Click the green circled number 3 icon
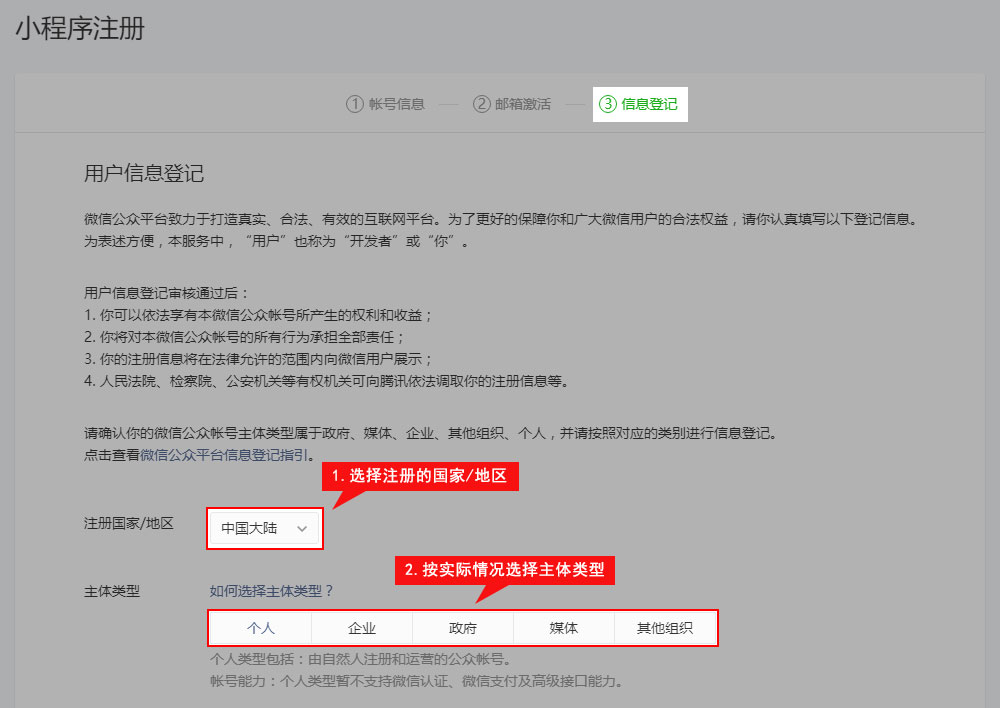 click(x=607, y=104)
